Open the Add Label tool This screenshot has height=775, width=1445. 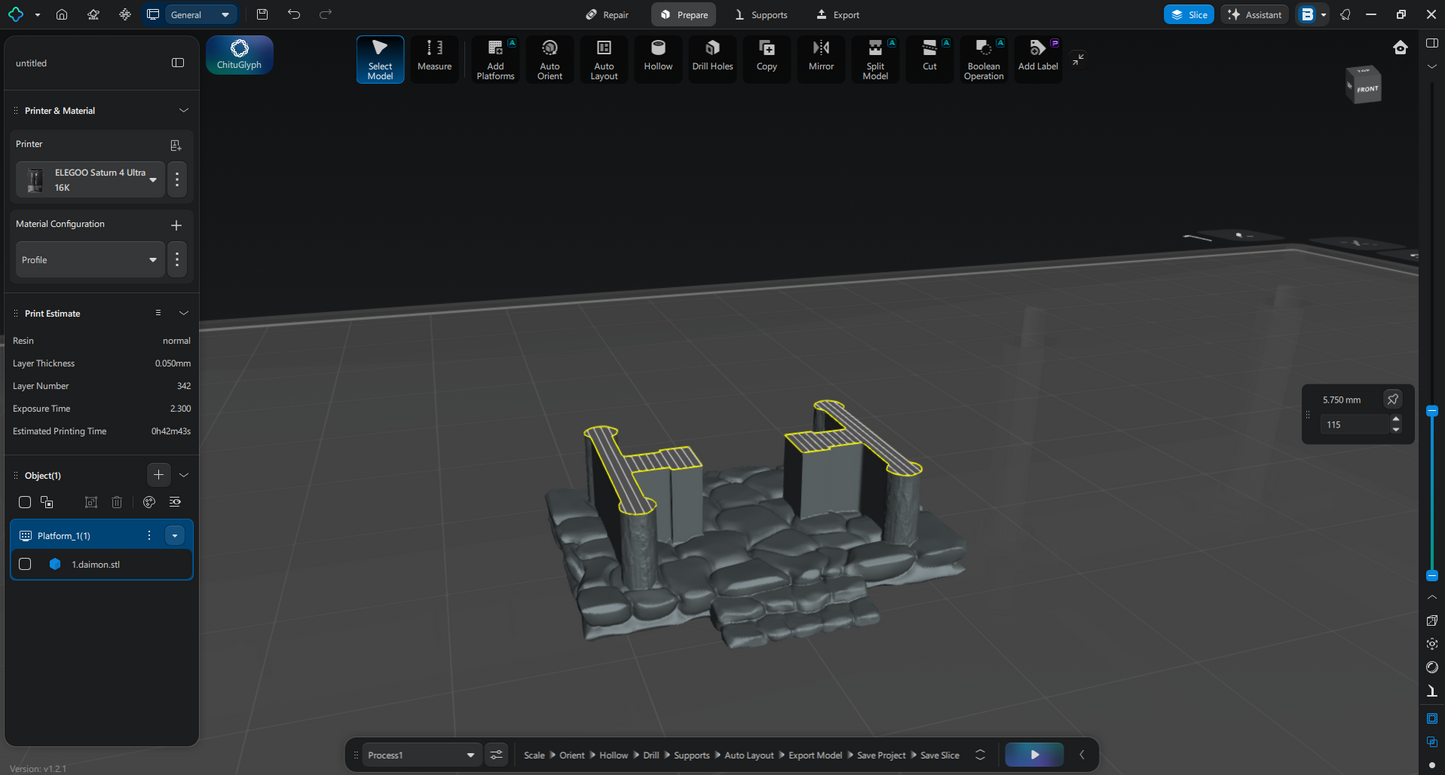[x=1038, y=60]
